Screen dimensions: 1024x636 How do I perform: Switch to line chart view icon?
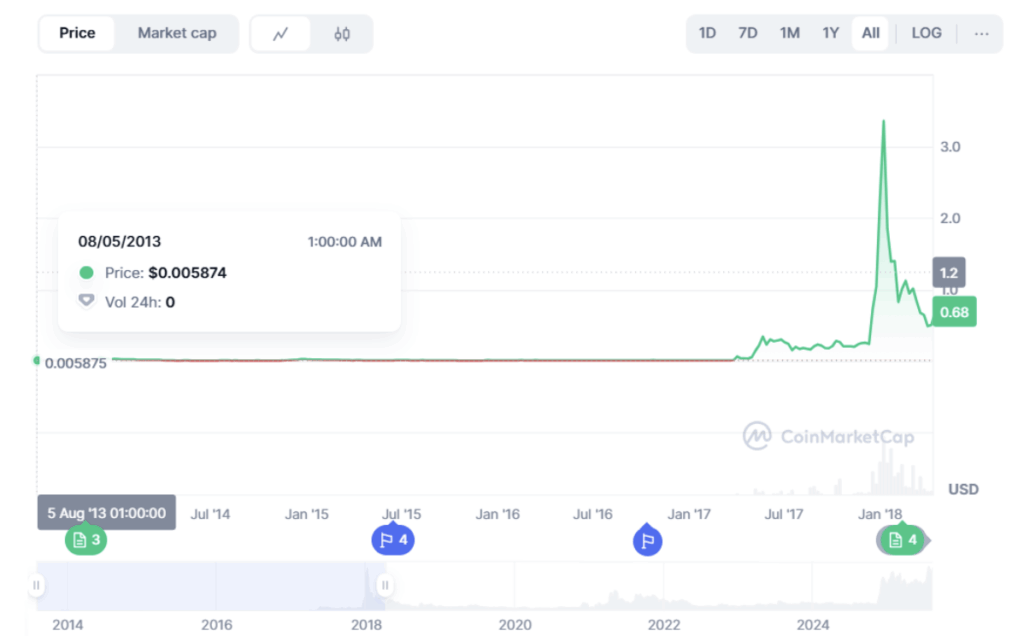point(281,33)
